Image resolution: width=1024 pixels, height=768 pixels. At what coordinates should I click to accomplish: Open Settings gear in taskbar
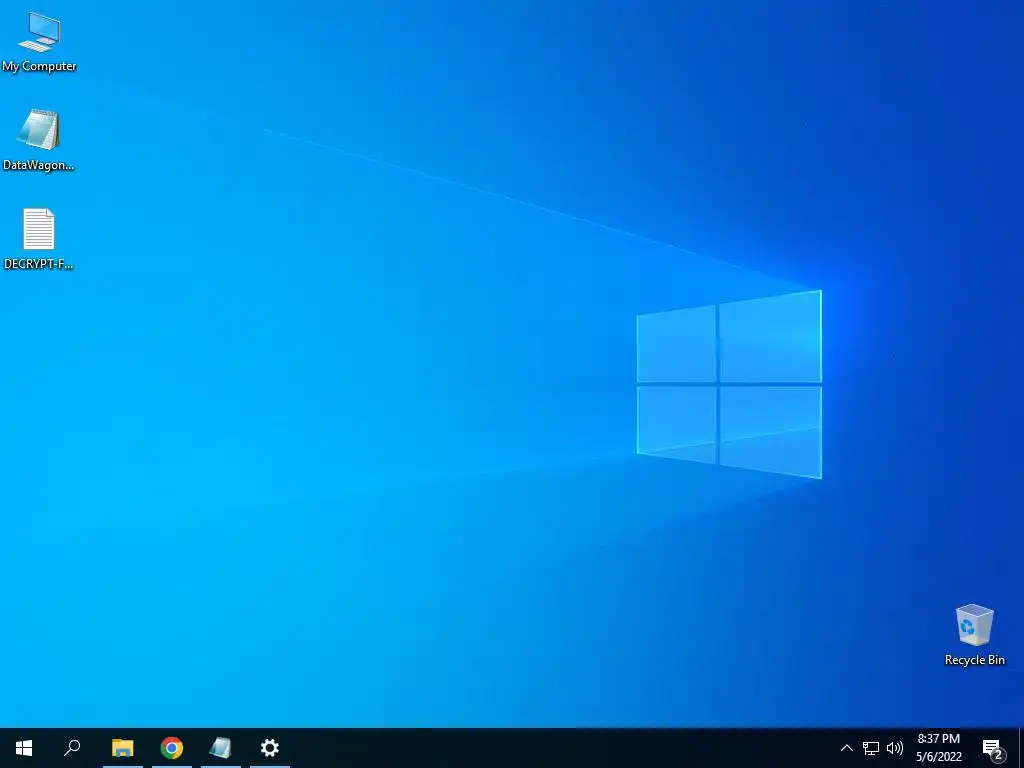(x=270, y=748)
